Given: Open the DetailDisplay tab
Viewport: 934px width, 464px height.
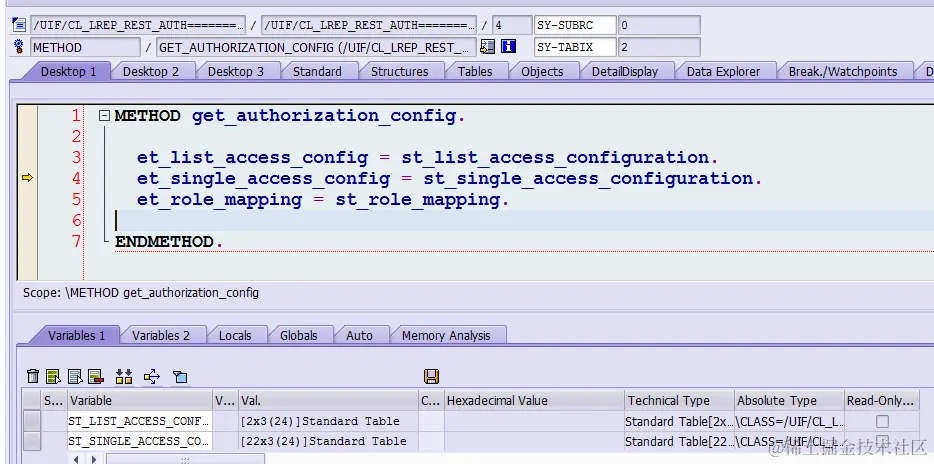Looking at the screenshot, I should 625,71.
